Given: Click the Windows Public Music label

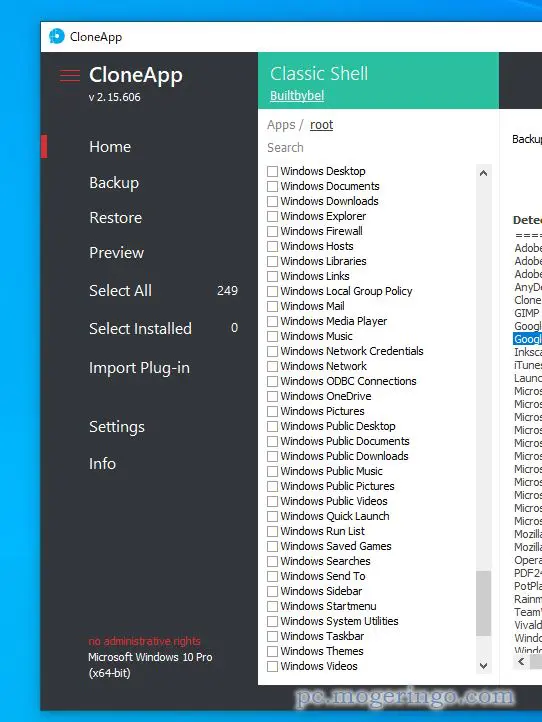Looking at the screenshot, I should point(332,471).
